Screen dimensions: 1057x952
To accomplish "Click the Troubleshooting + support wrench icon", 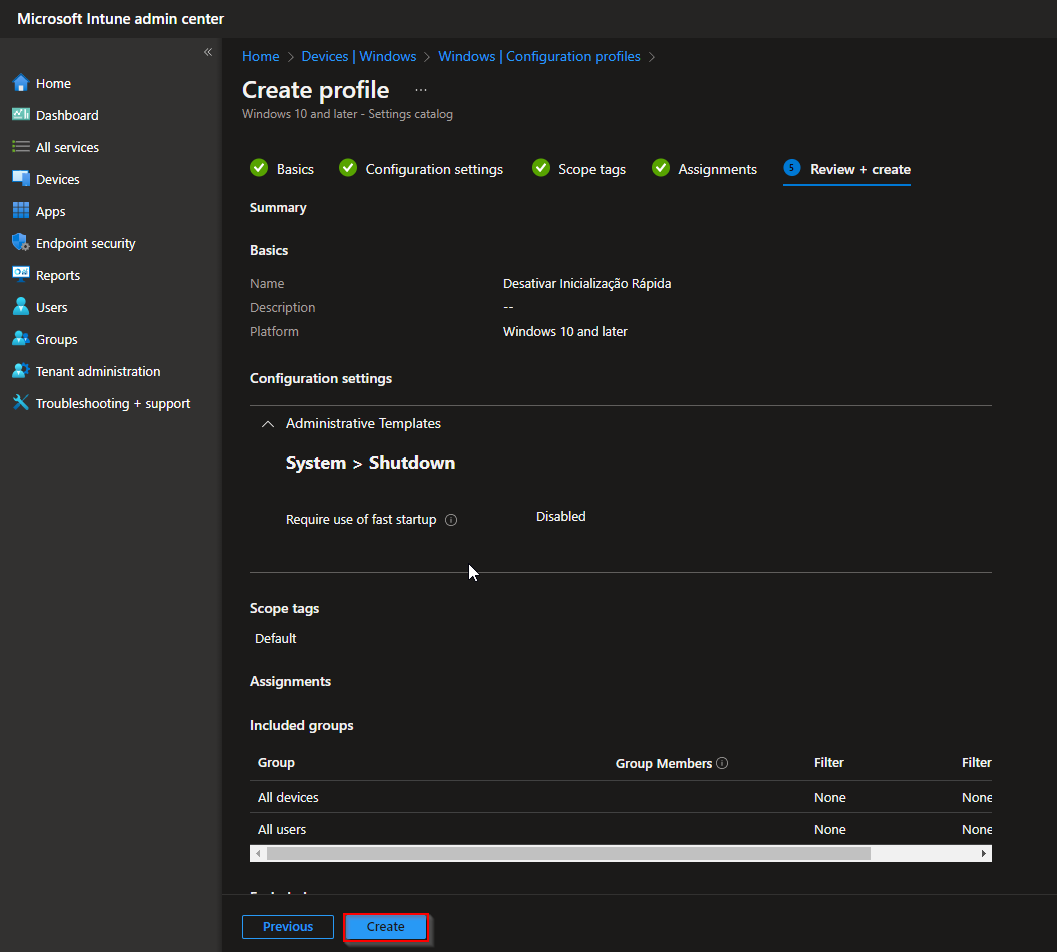I will [21, 403].
